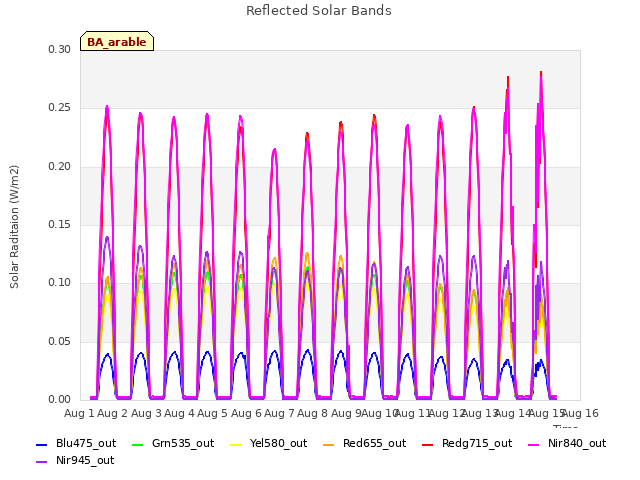The width and height of the screenshot is (640, 480).
Task: Click the blue Blu475_out legend swatch
Action: (42, 444)
